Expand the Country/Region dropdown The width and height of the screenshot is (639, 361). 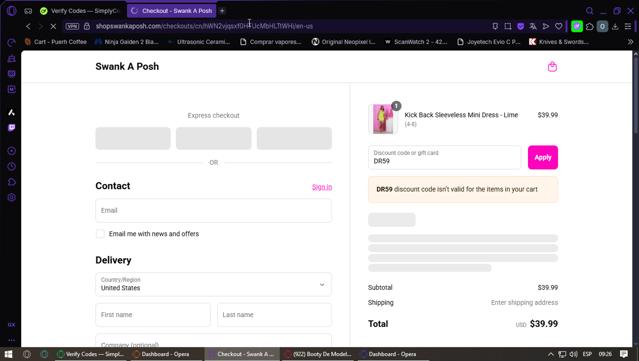coord(214,284)
